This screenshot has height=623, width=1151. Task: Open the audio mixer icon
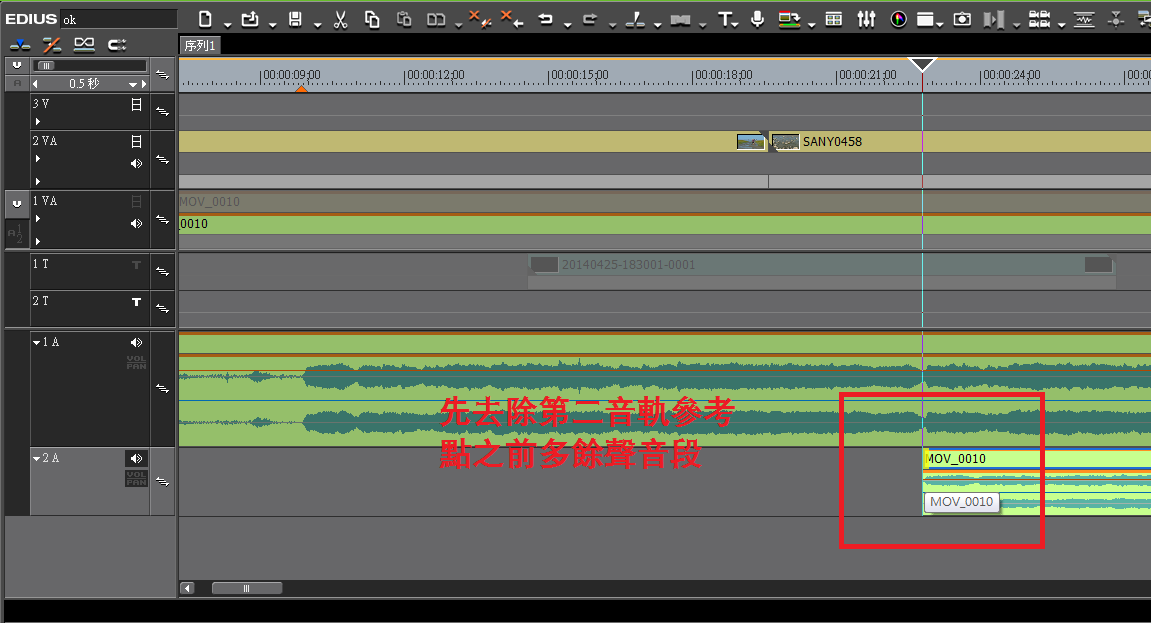(x=866, y=19)
